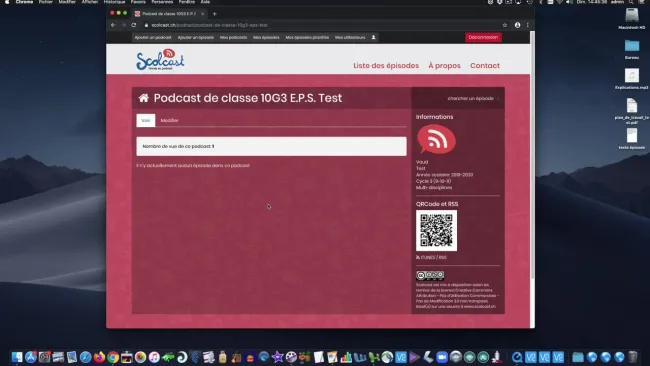Open 'À propos' nav item
This screenshot has width=650, height=366.
pos(444,65)
